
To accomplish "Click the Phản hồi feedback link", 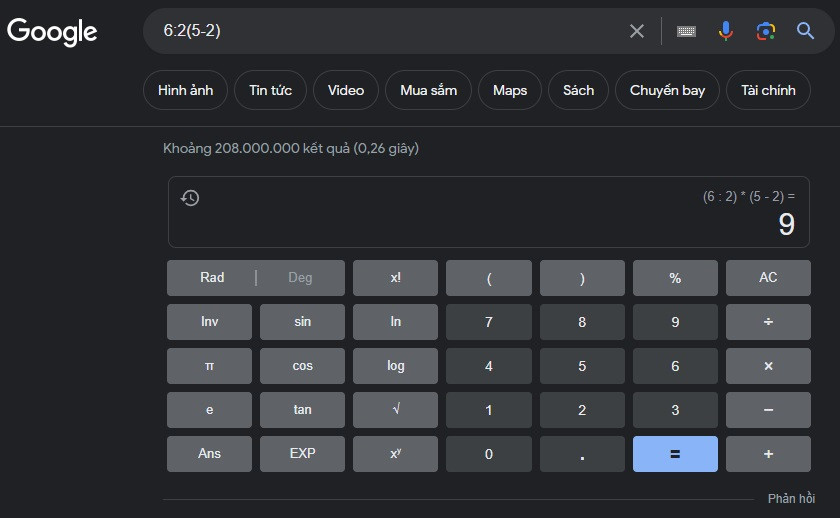I will coord(791,498).
